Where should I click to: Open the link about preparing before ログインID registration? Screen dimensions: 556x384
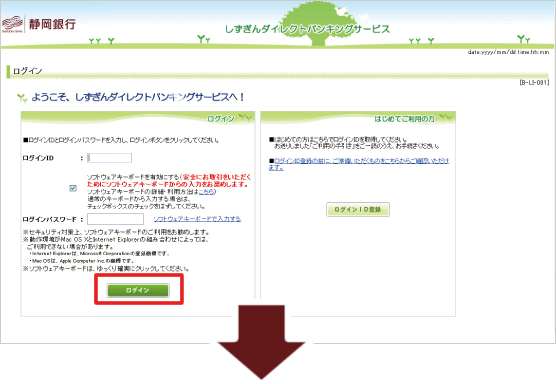(359, 164)
